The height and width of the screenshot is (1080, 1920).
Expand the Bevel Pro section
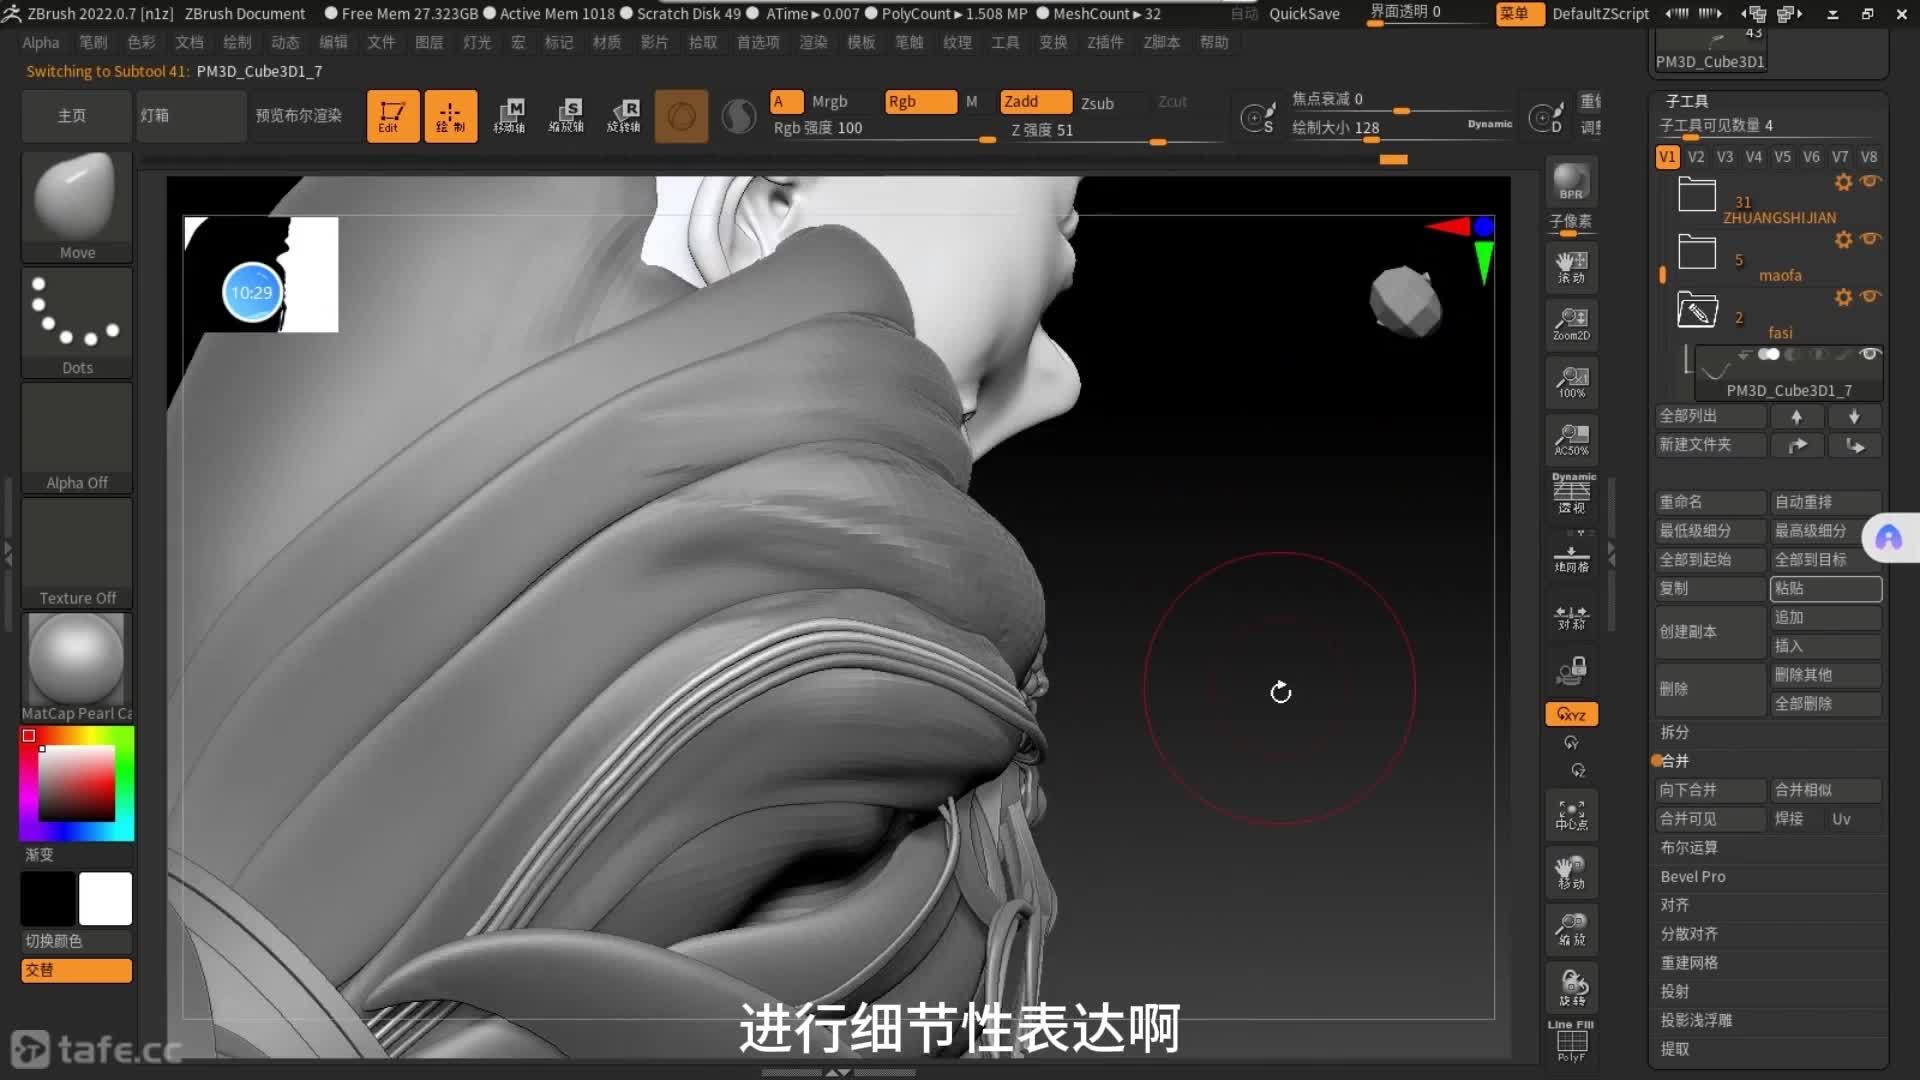[1693, 876]
